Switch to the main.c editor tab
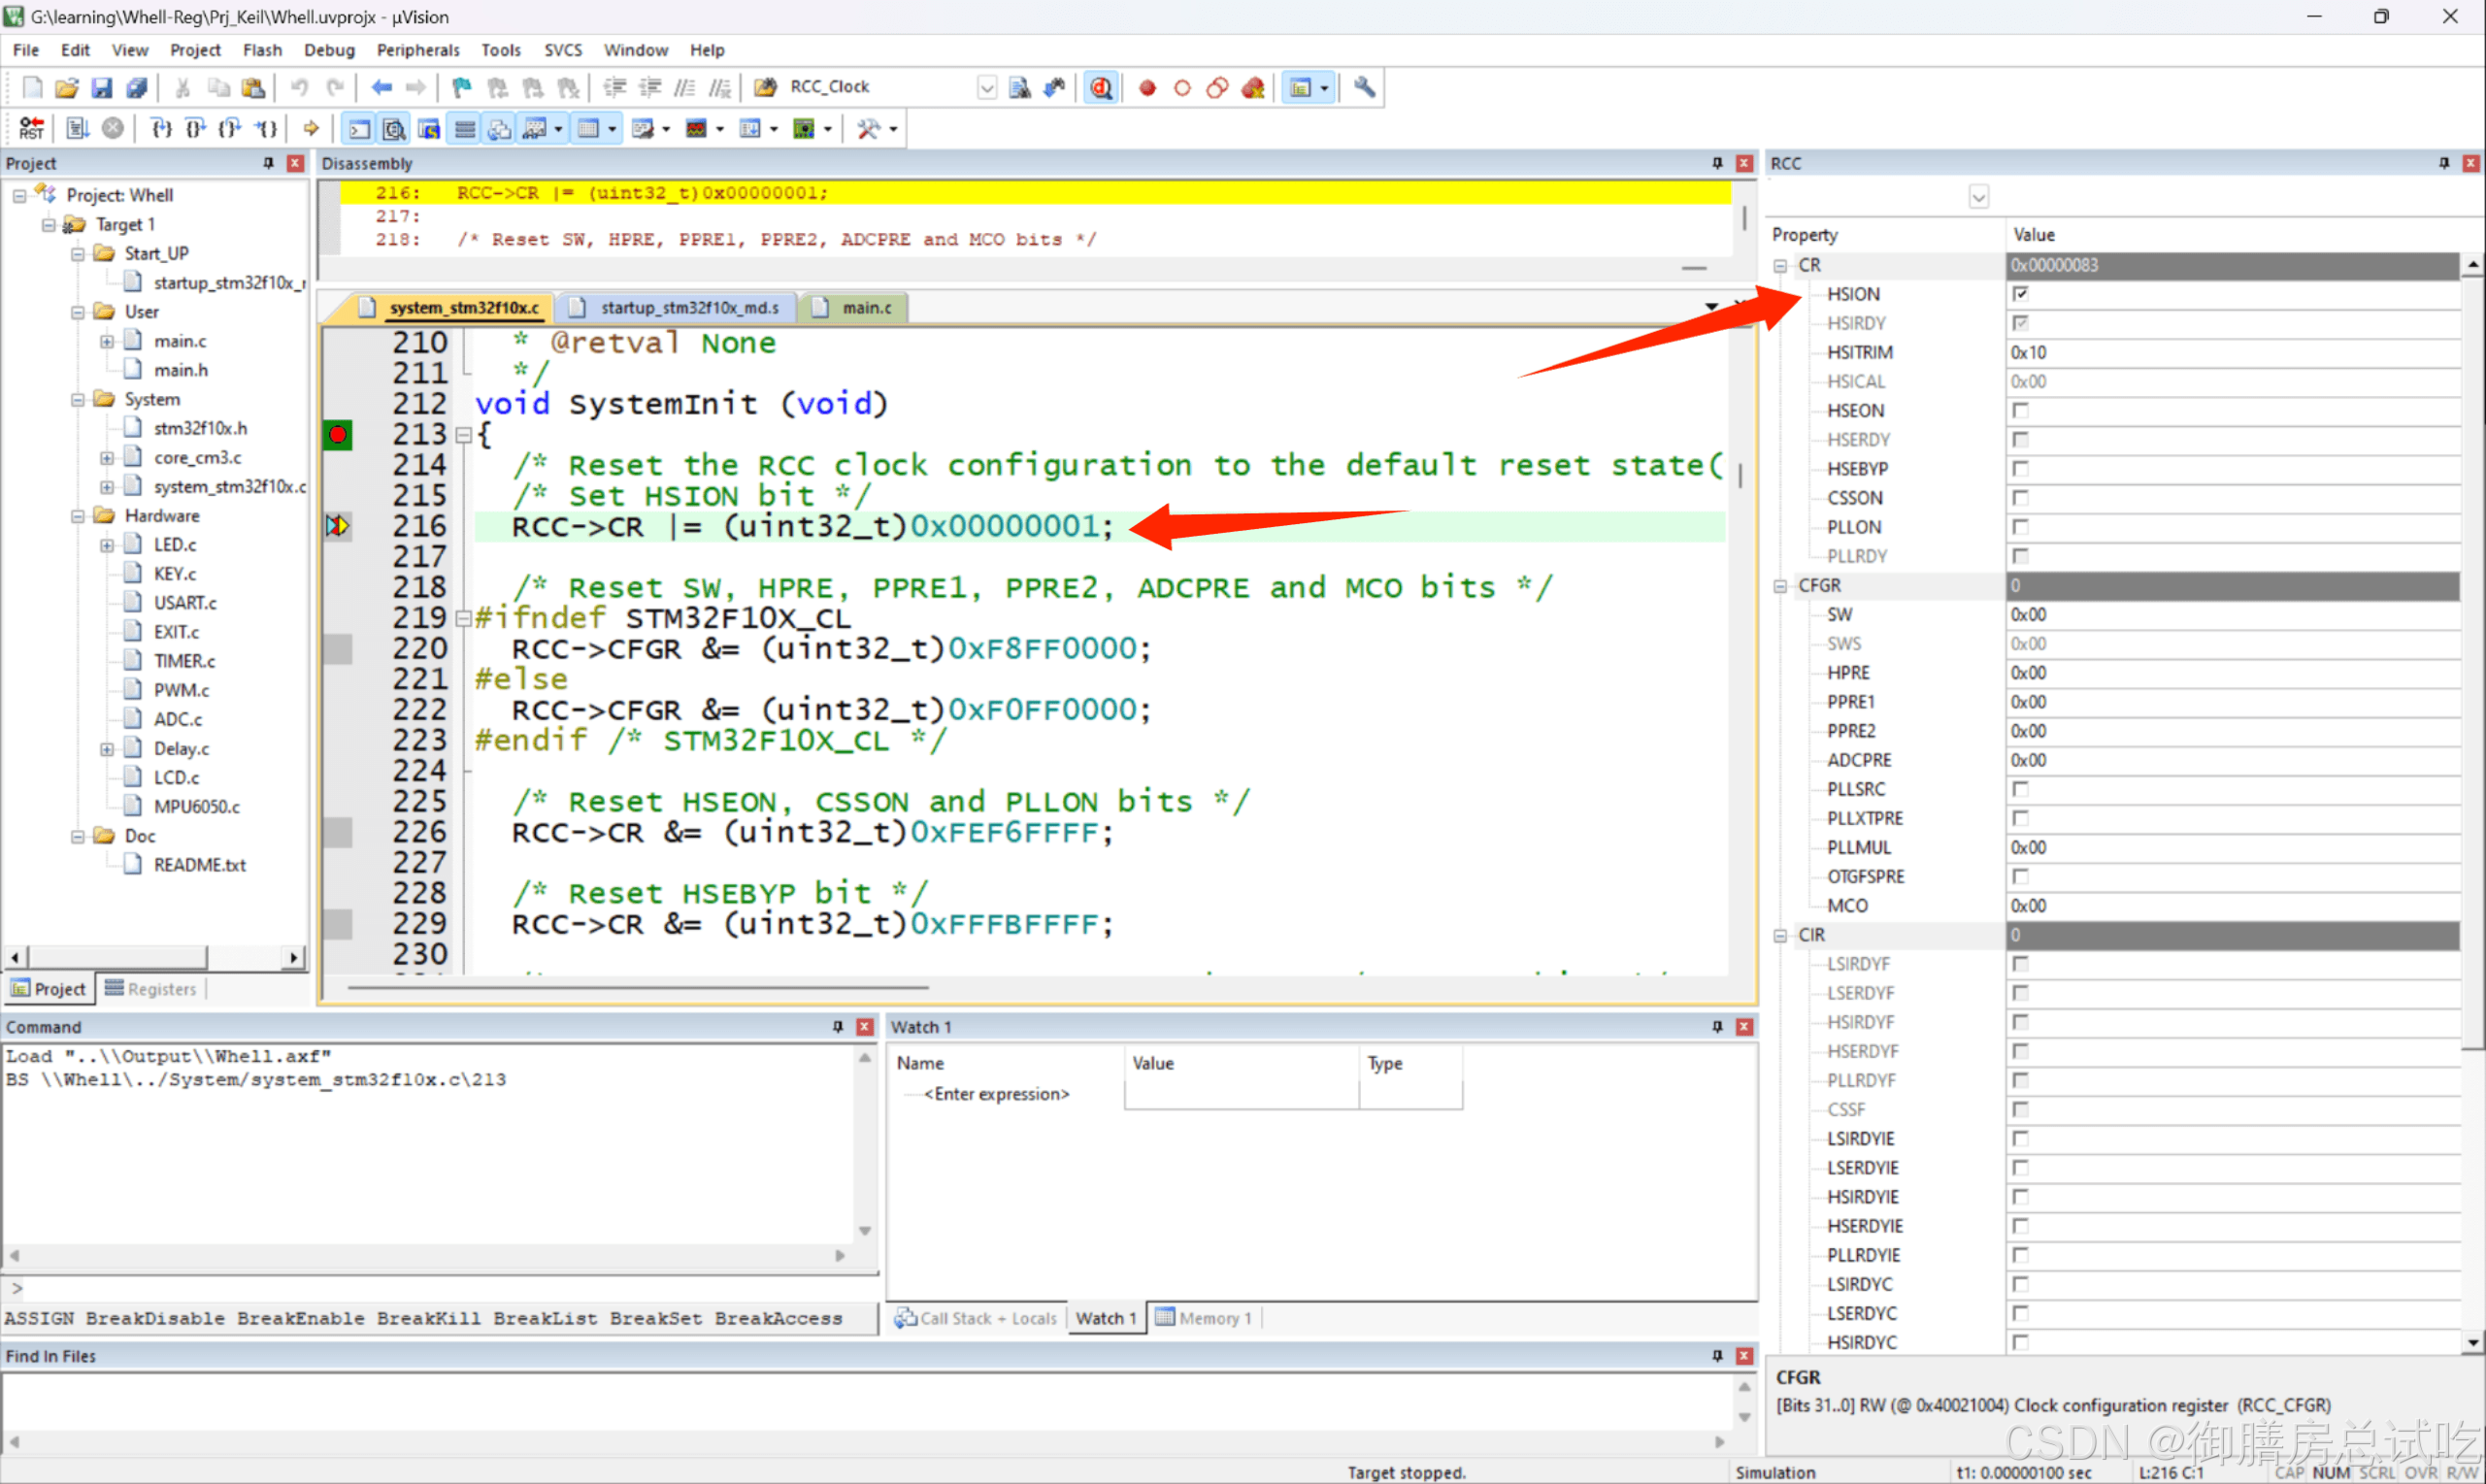Image resolution: width=2486 pixels, height=1484 pixels. pyautogui.click(x=856, y=308)
